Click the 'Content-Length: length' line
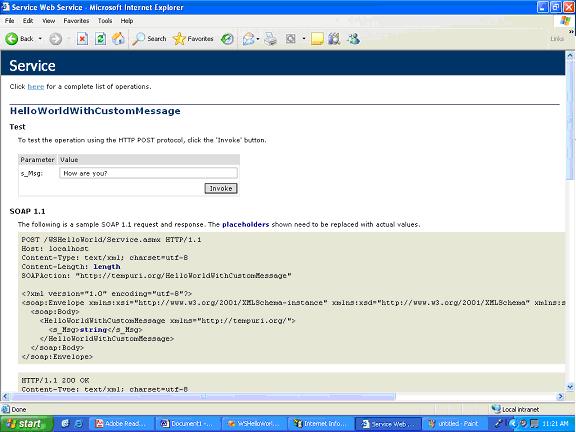Viewport: 576px width, 432px height. tap(71, 267)
